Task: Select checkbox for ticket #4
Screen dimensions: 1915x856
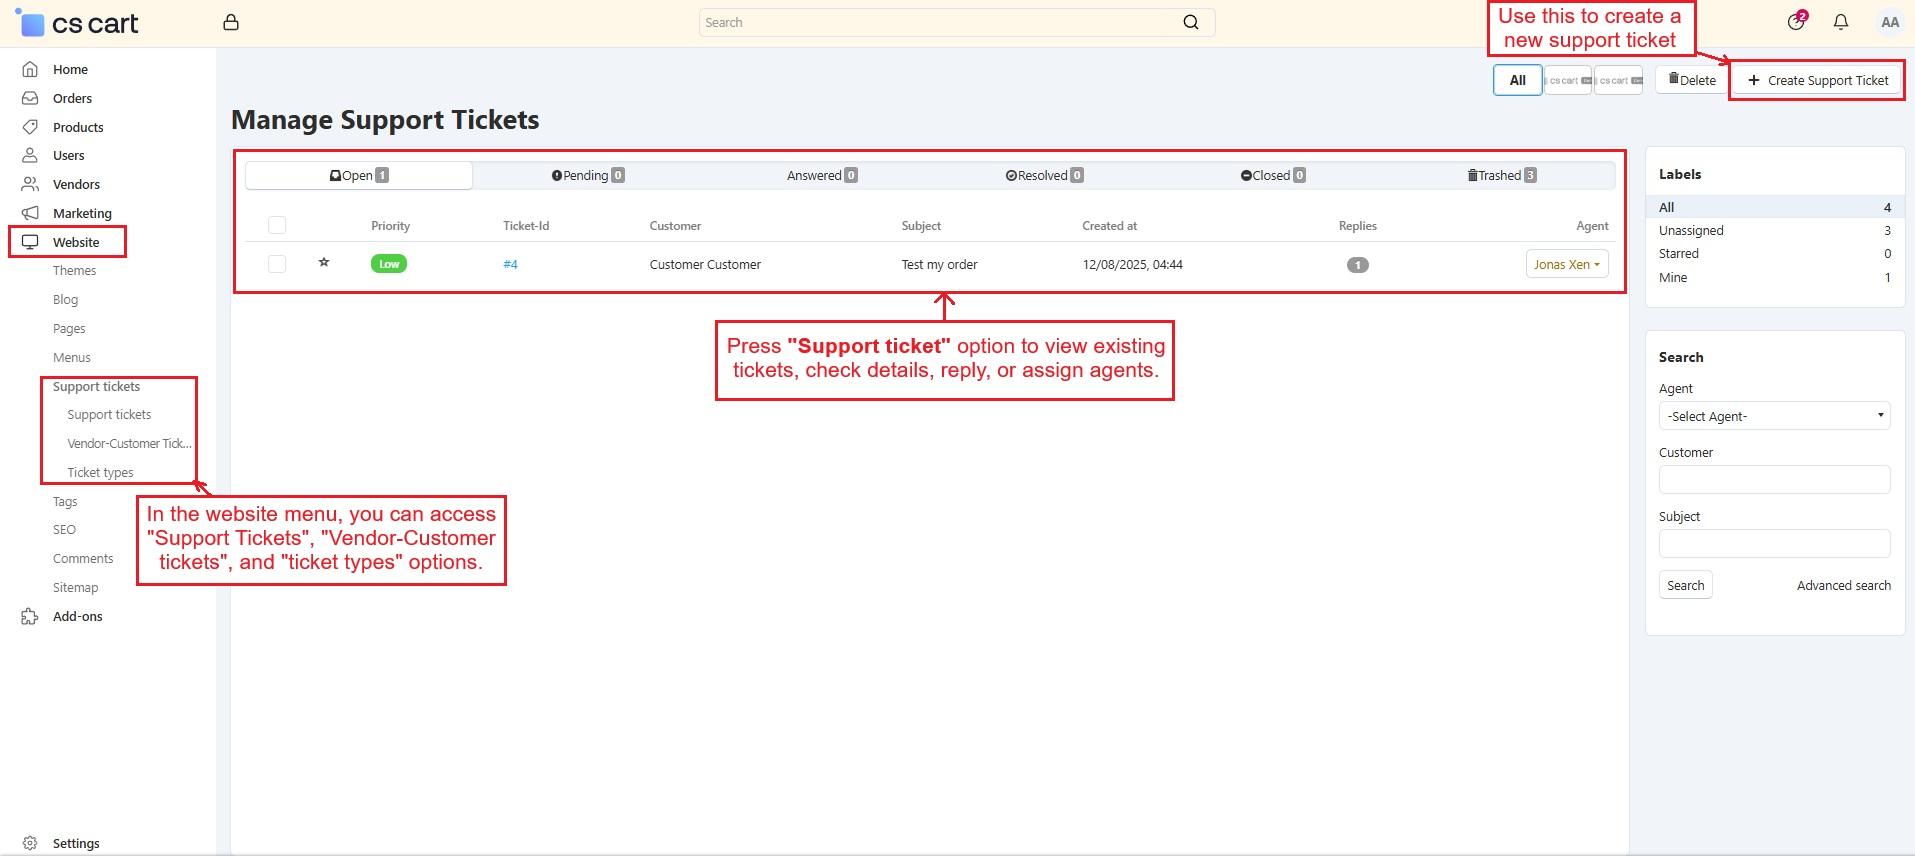Action: [x=277, y=264]
